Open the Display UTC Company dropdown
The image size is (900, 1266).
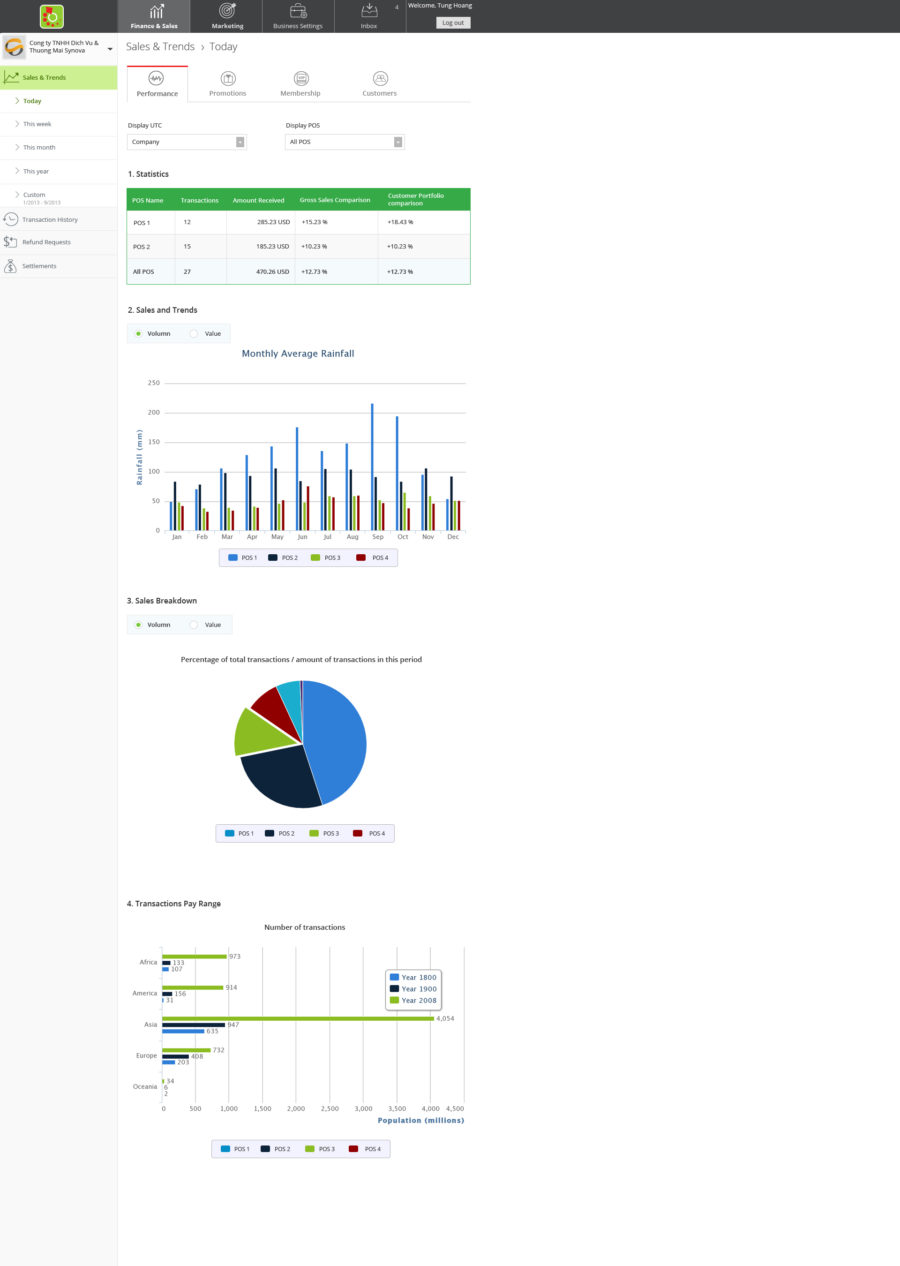coord(187,142)
